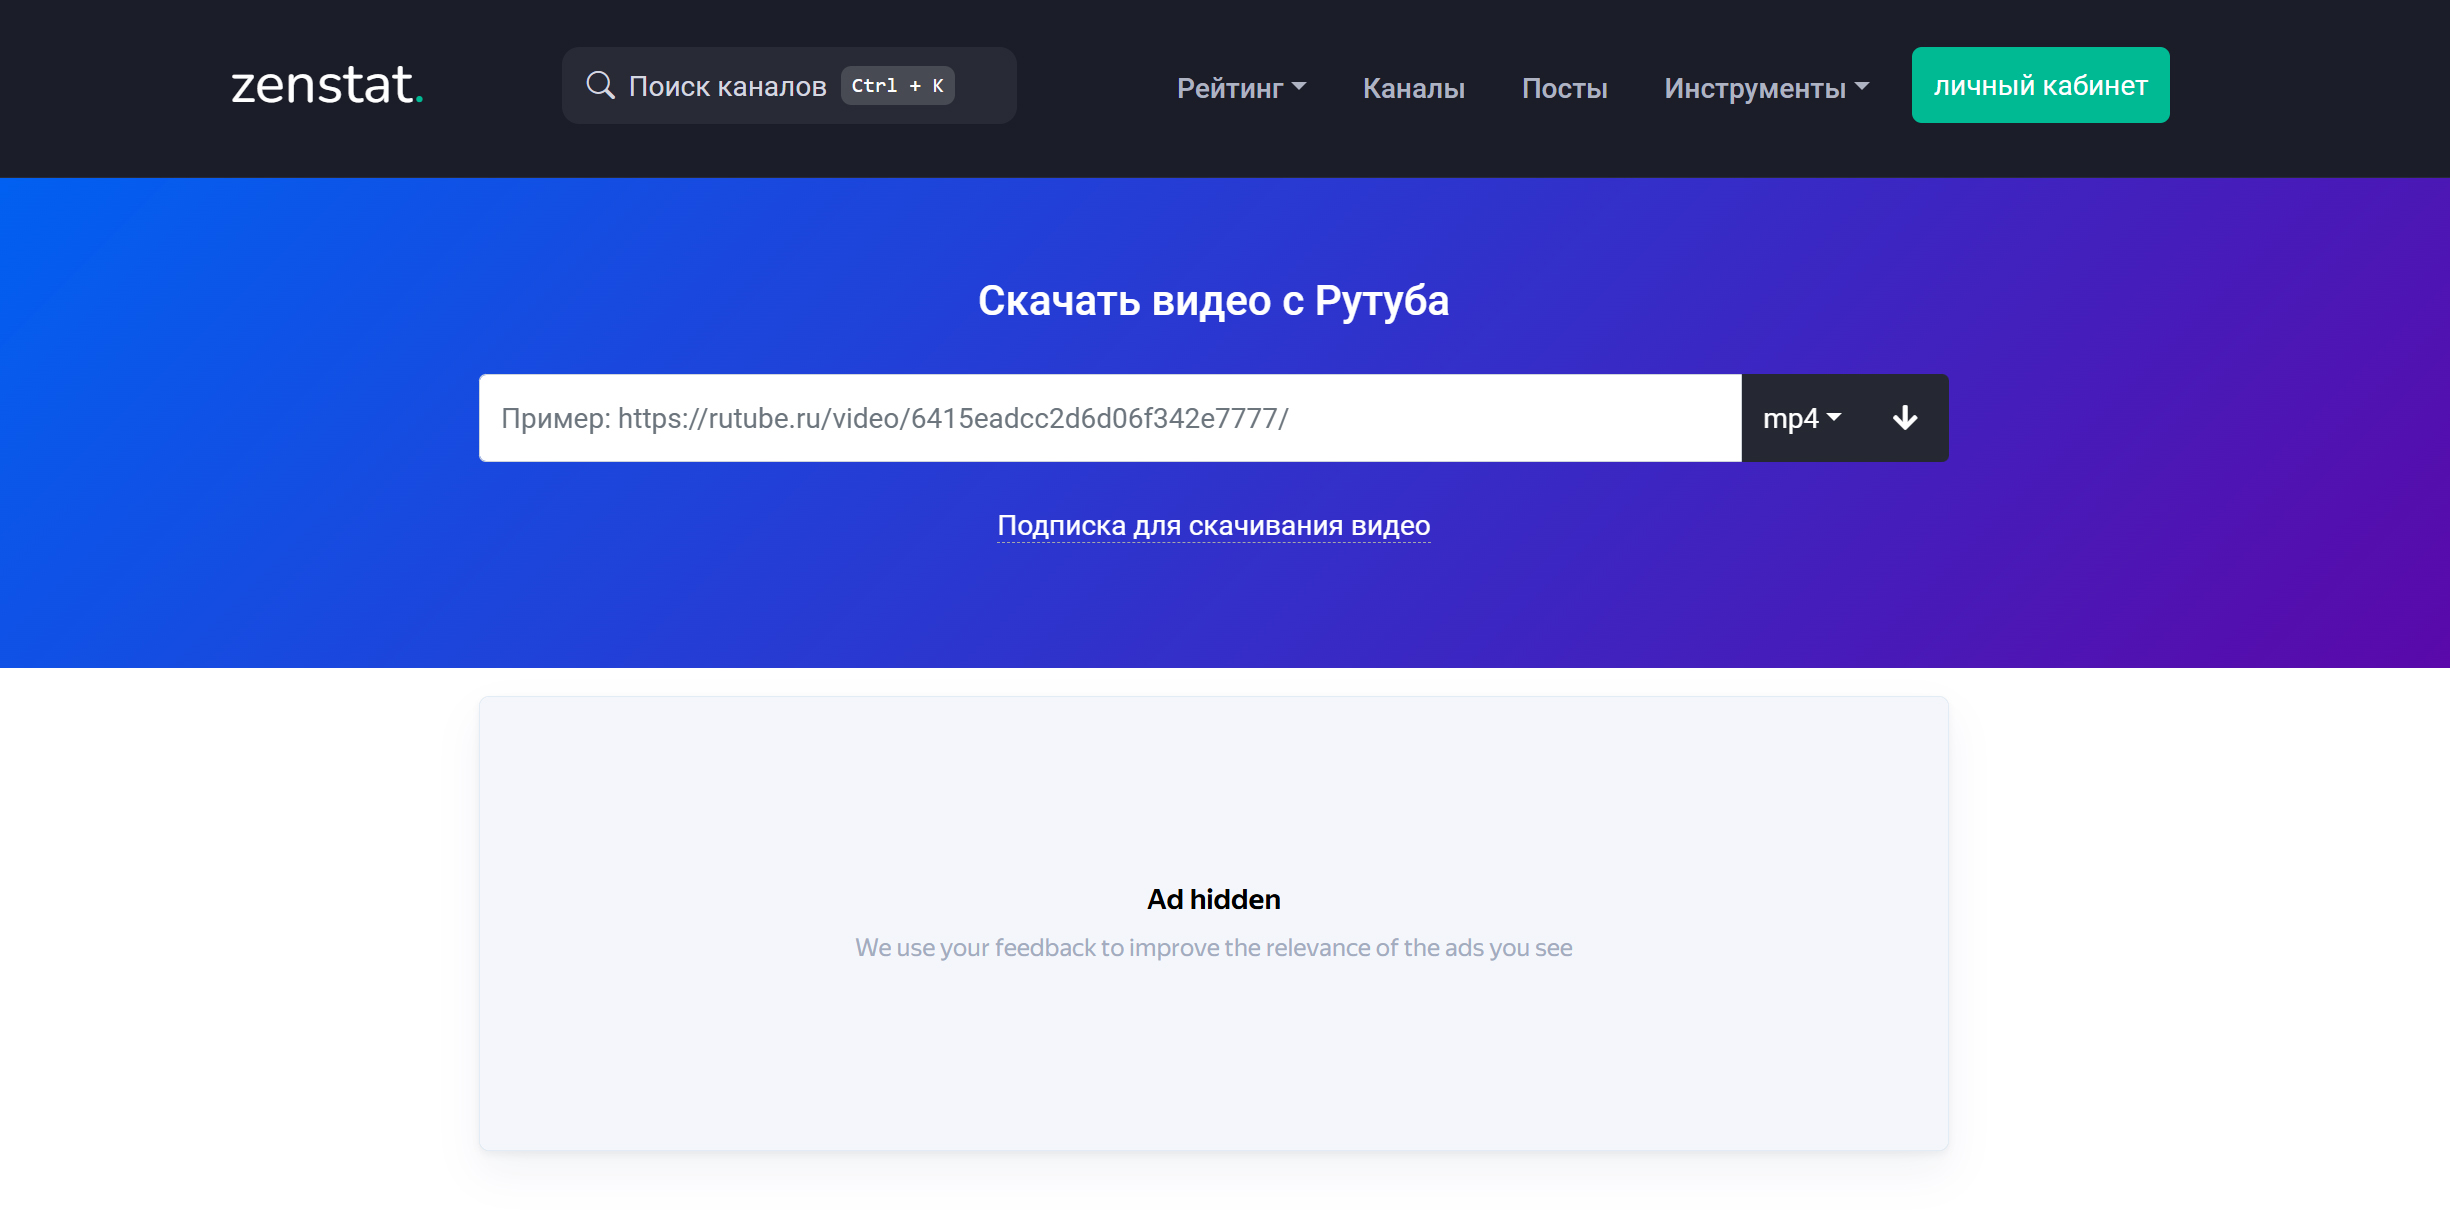Click the green dot in zenstat logo
This screenshot has width=2450, height=1225.
[419, 99]
